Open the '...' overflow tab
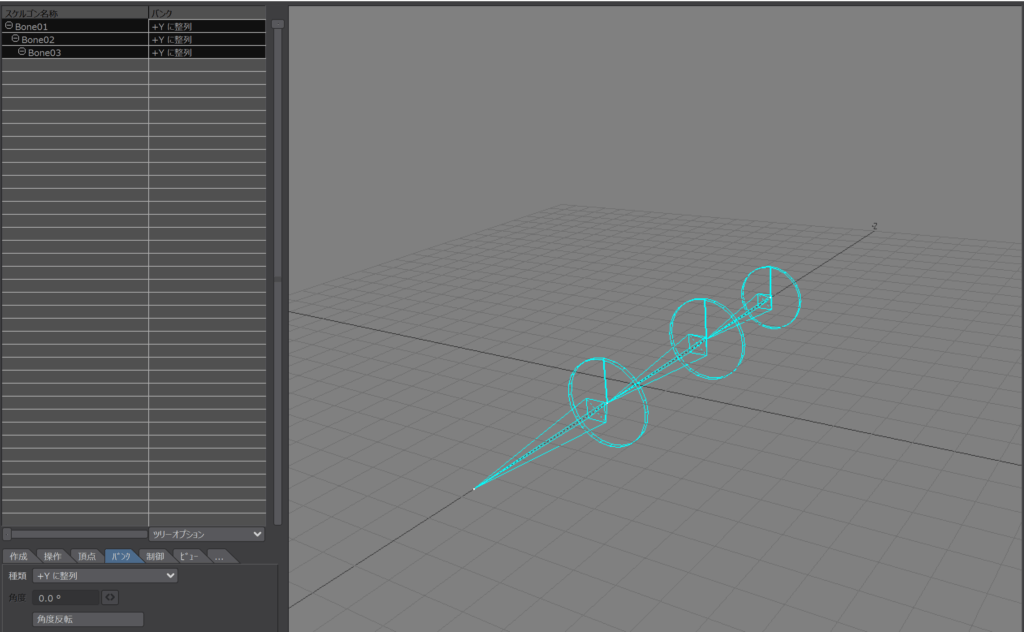 (x=219, y=556)
